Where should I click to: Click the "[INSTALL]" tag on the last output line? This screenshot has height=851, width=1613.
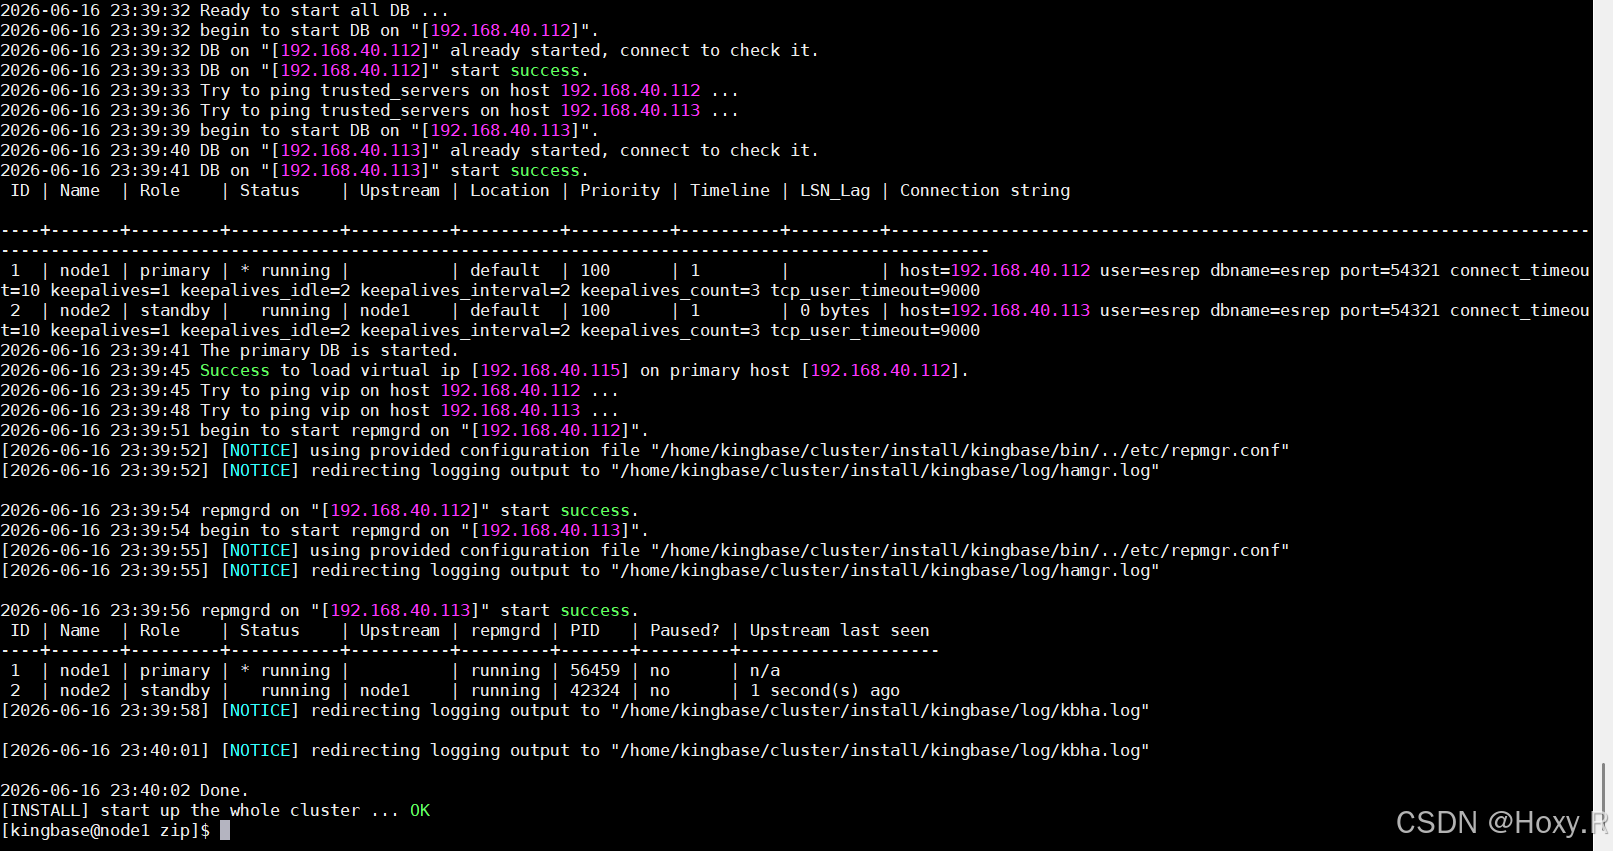[x=45, y=810]
